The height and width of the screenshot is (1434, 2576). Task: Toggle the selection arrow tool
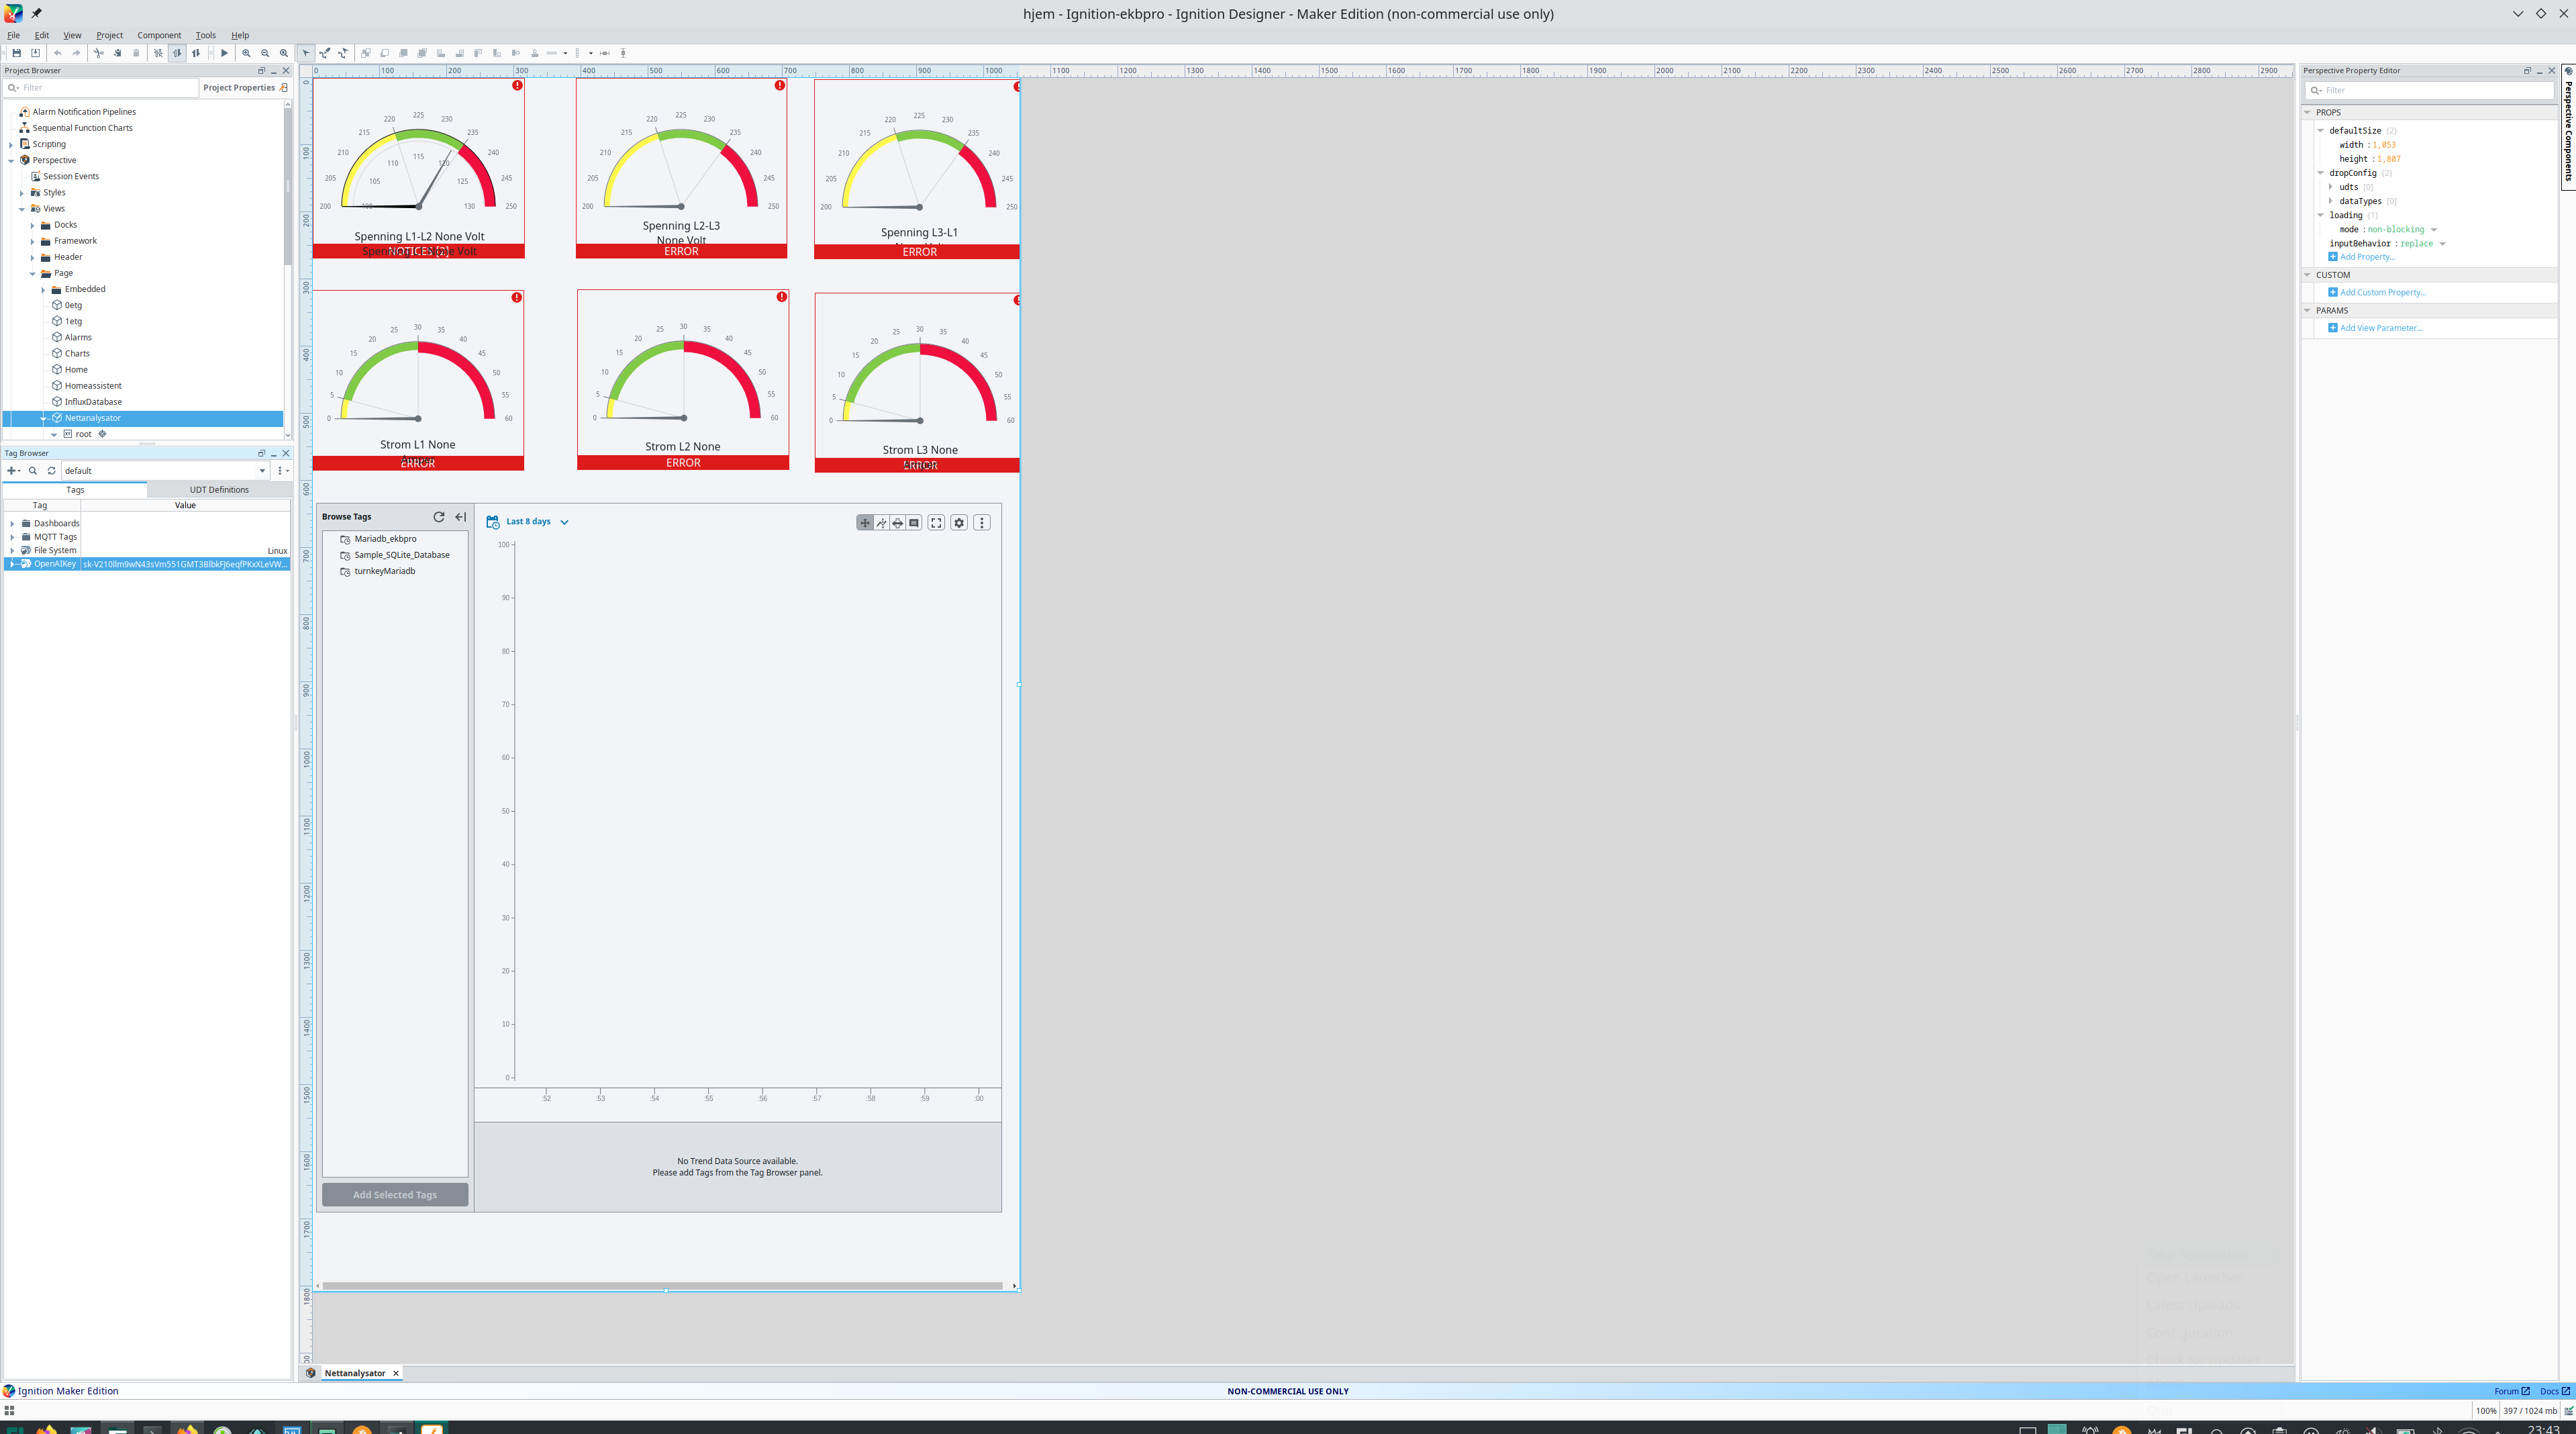306,53
